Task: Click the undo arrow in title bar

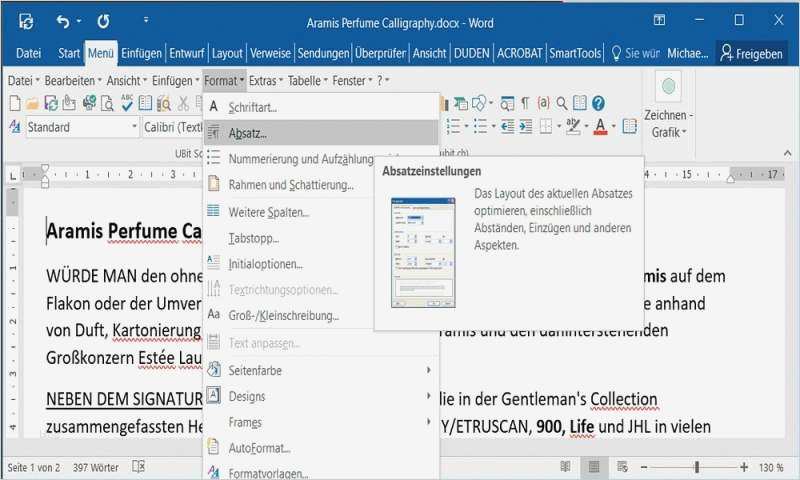Action: pyautogui.click(x=62, y=21)
